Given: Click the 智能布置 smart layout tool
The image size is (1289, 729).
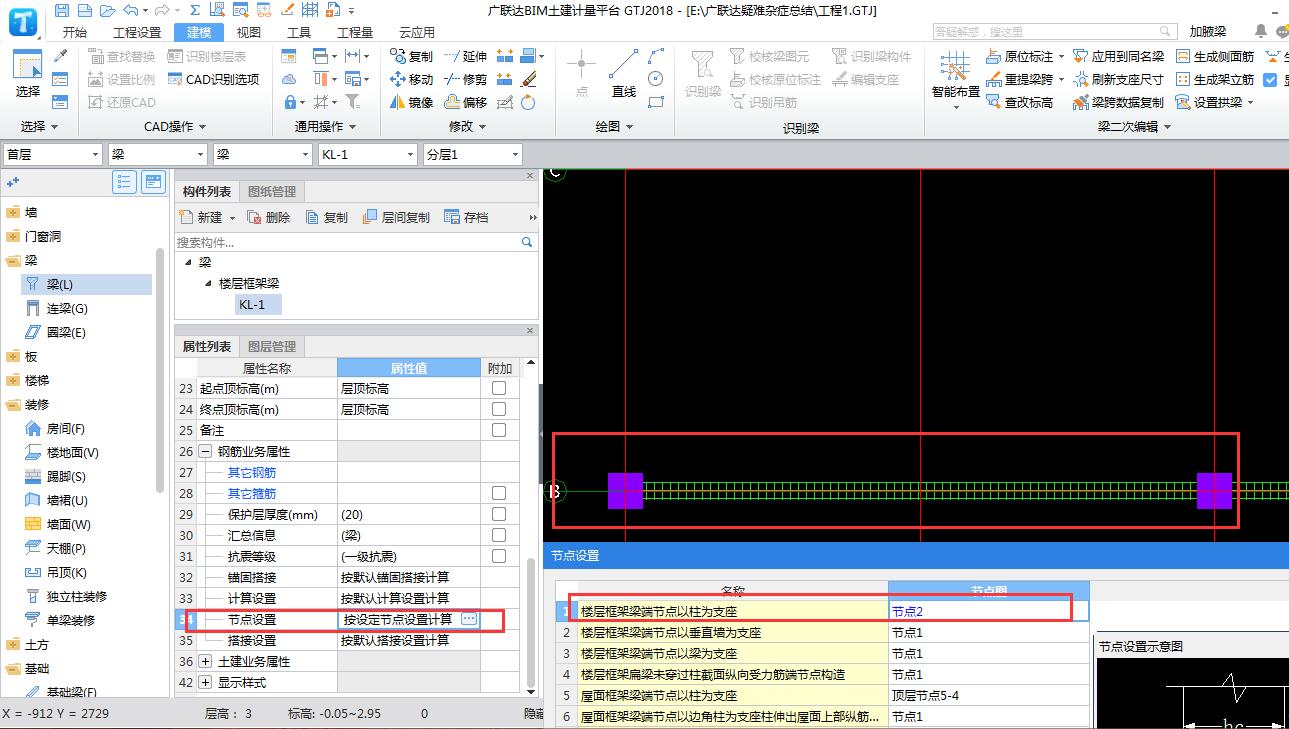Looking at the screenshot, I should point(956,78).
